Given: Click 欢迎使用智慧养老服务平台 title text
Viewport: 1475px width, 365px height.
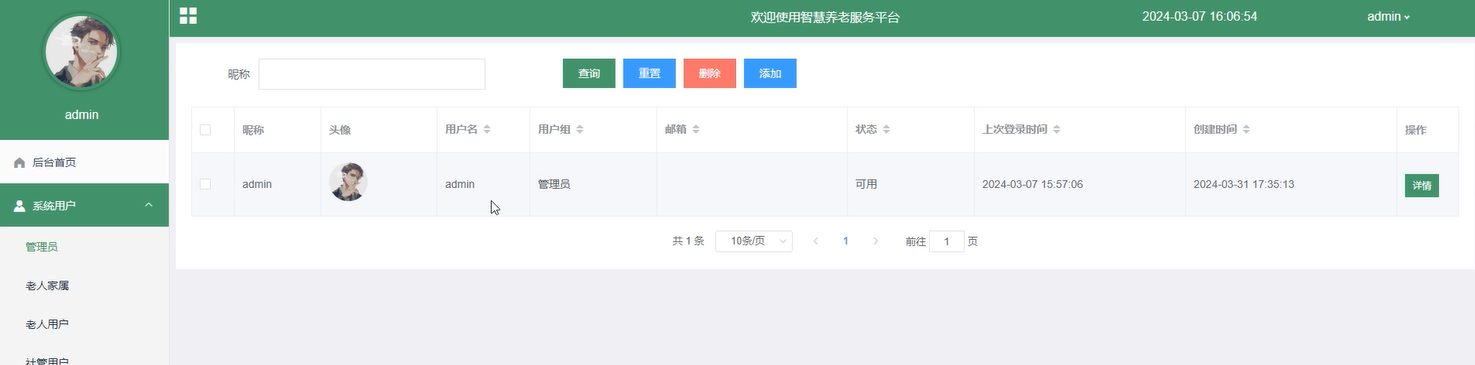Looking at the screenshot, I should pyautogui.click(x=825, y=17).
